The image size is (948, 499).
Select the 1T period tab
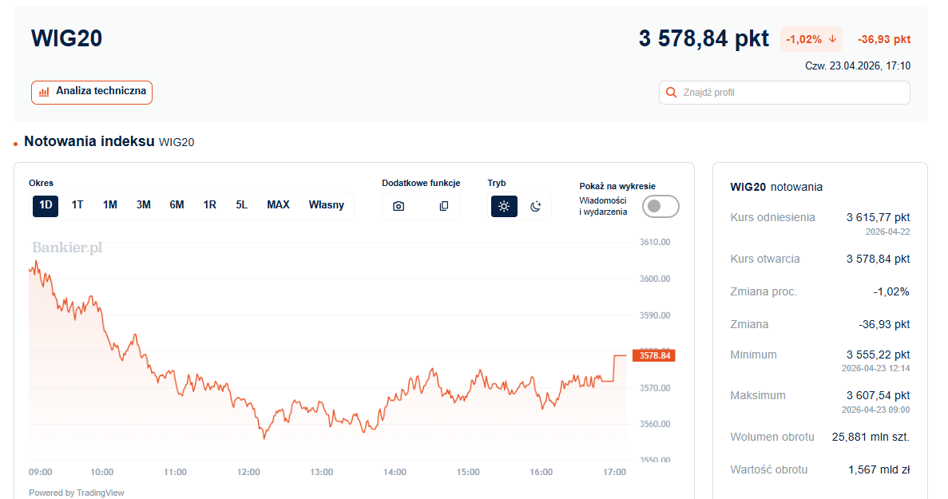click(x=77, y=205)
